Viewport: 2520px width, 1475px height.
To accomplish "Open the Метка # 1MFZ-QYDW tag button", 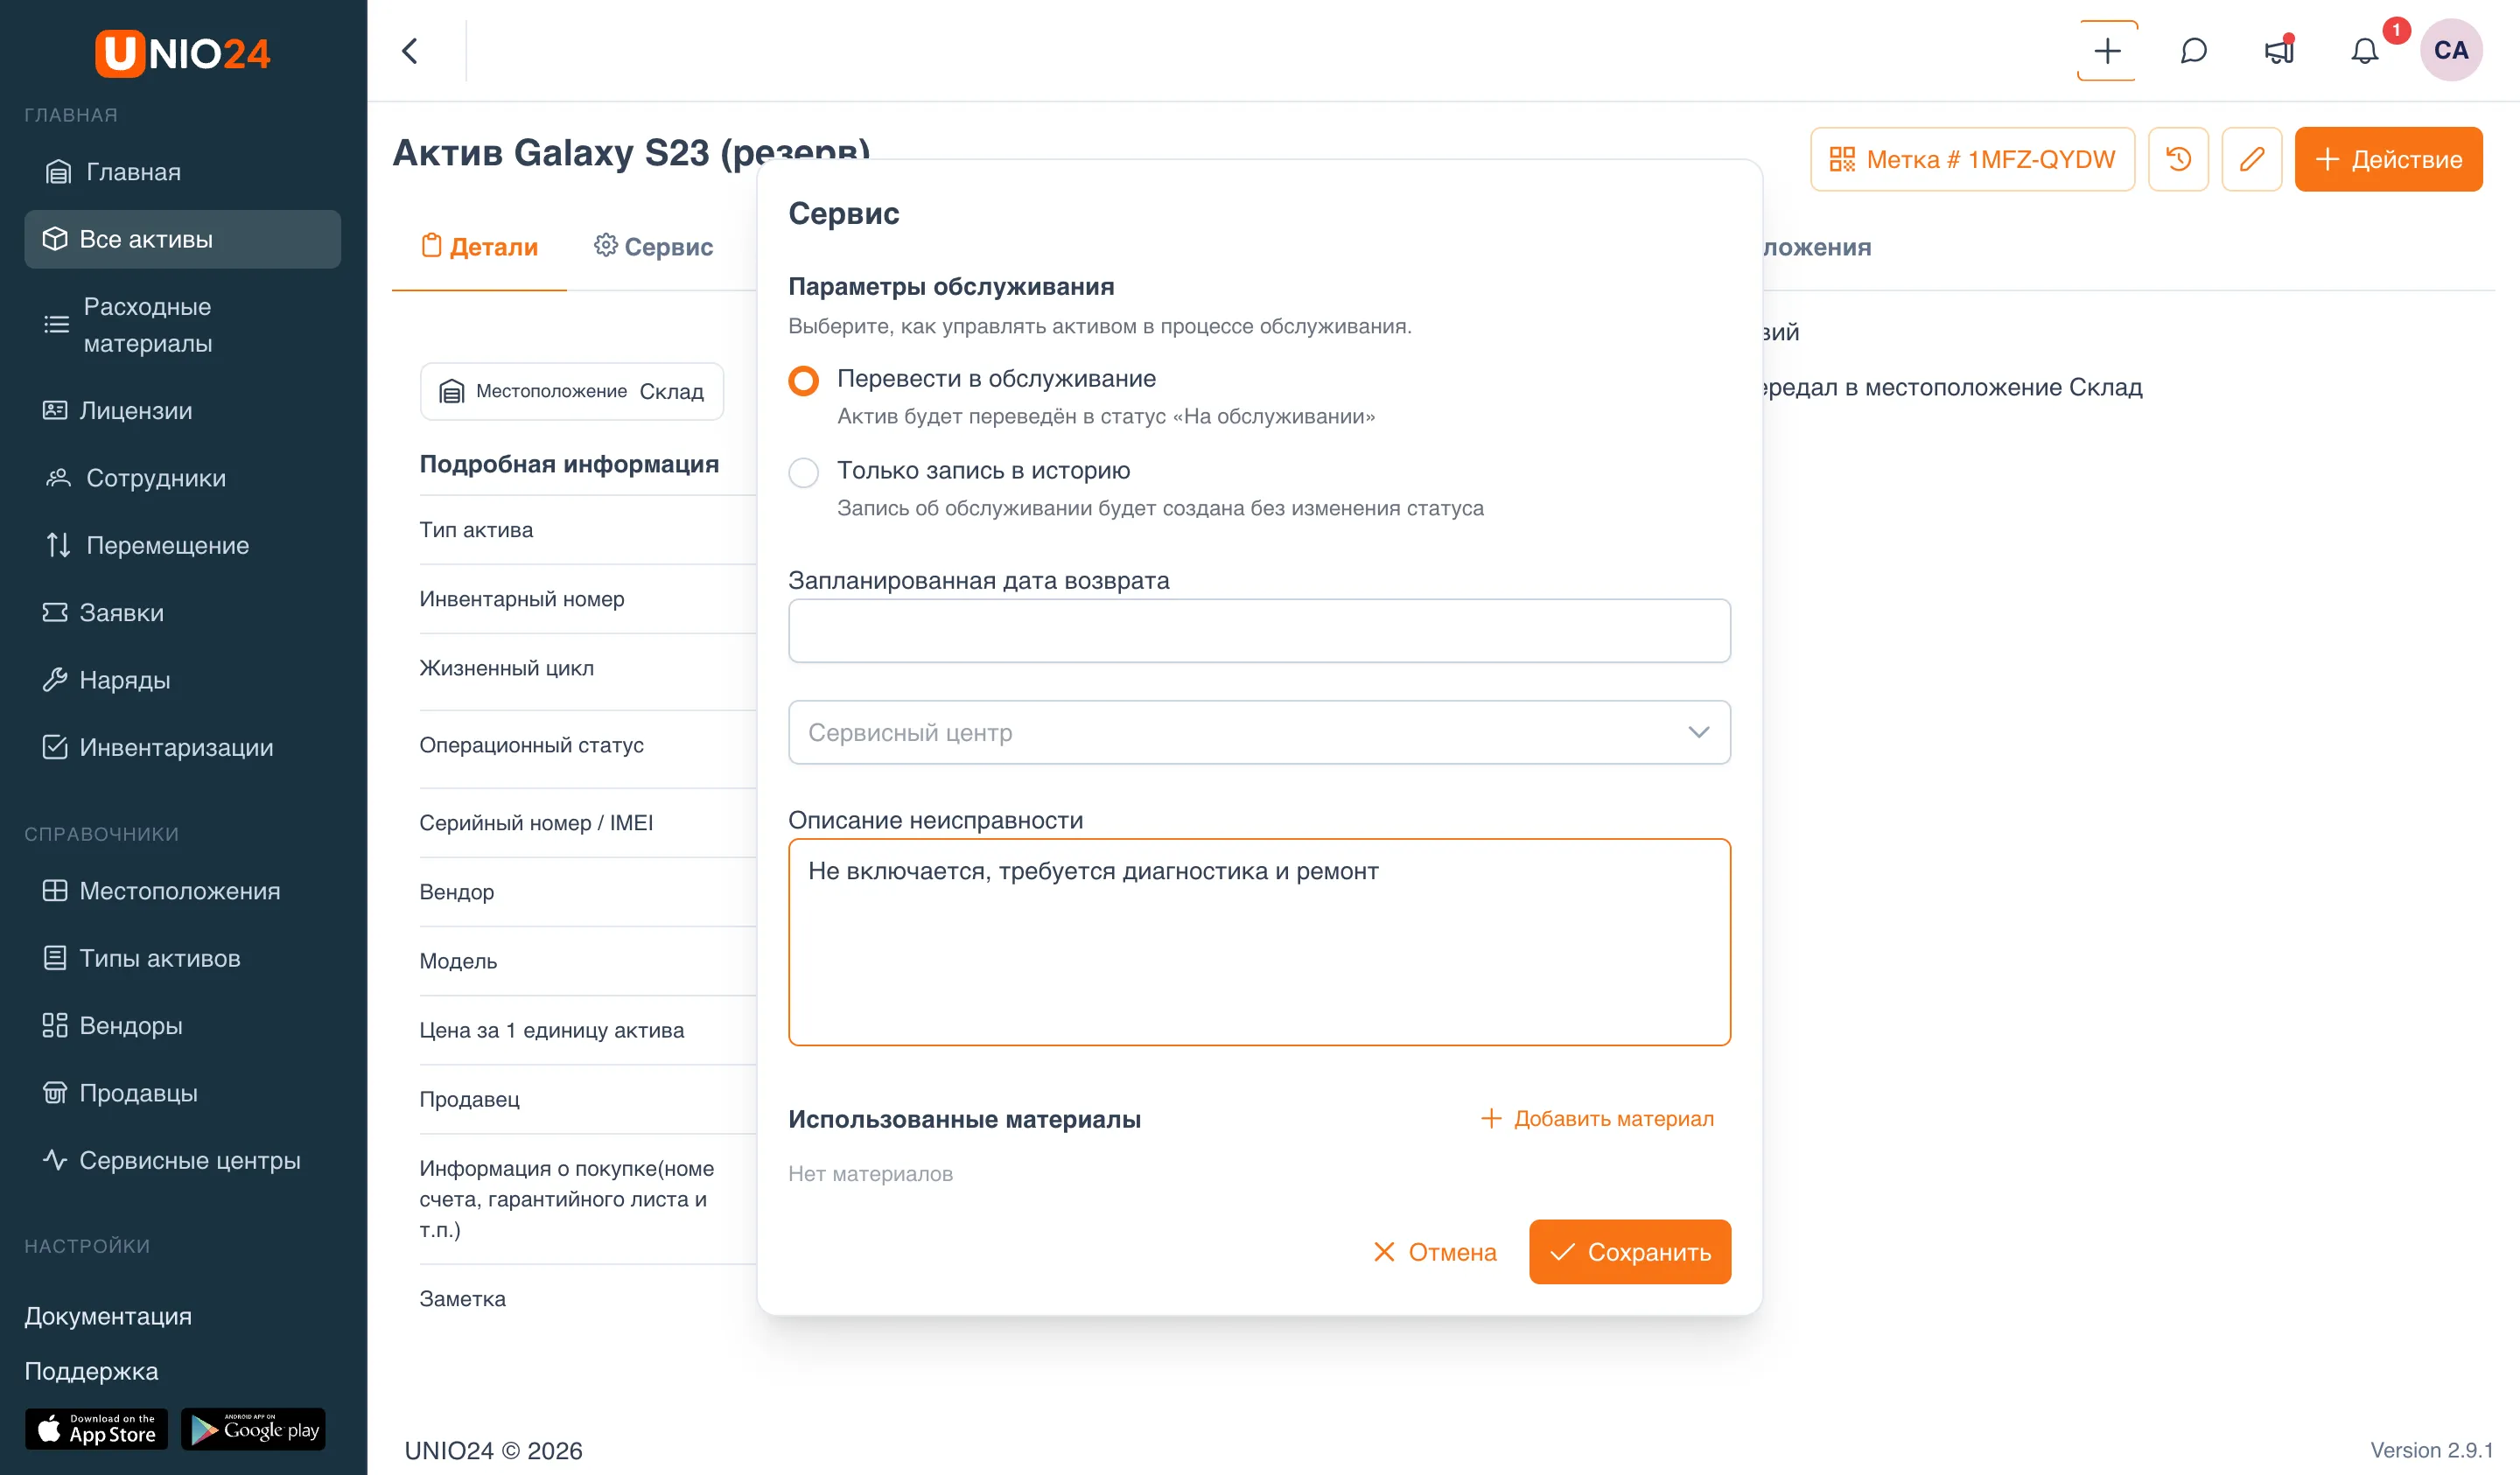I will (x=1972, y=159).
